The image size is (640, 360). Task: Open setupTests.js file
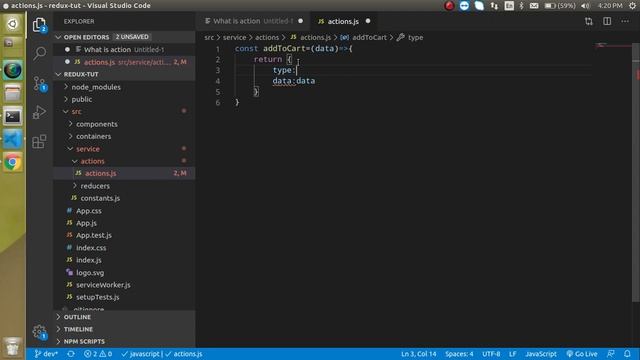tap(124, 297)
